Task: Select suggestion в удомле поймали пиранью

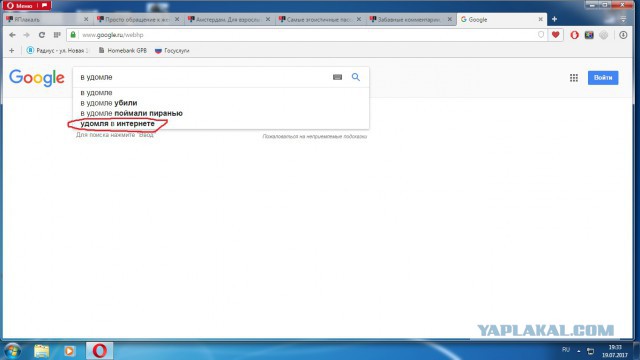Action: [221, 113]
